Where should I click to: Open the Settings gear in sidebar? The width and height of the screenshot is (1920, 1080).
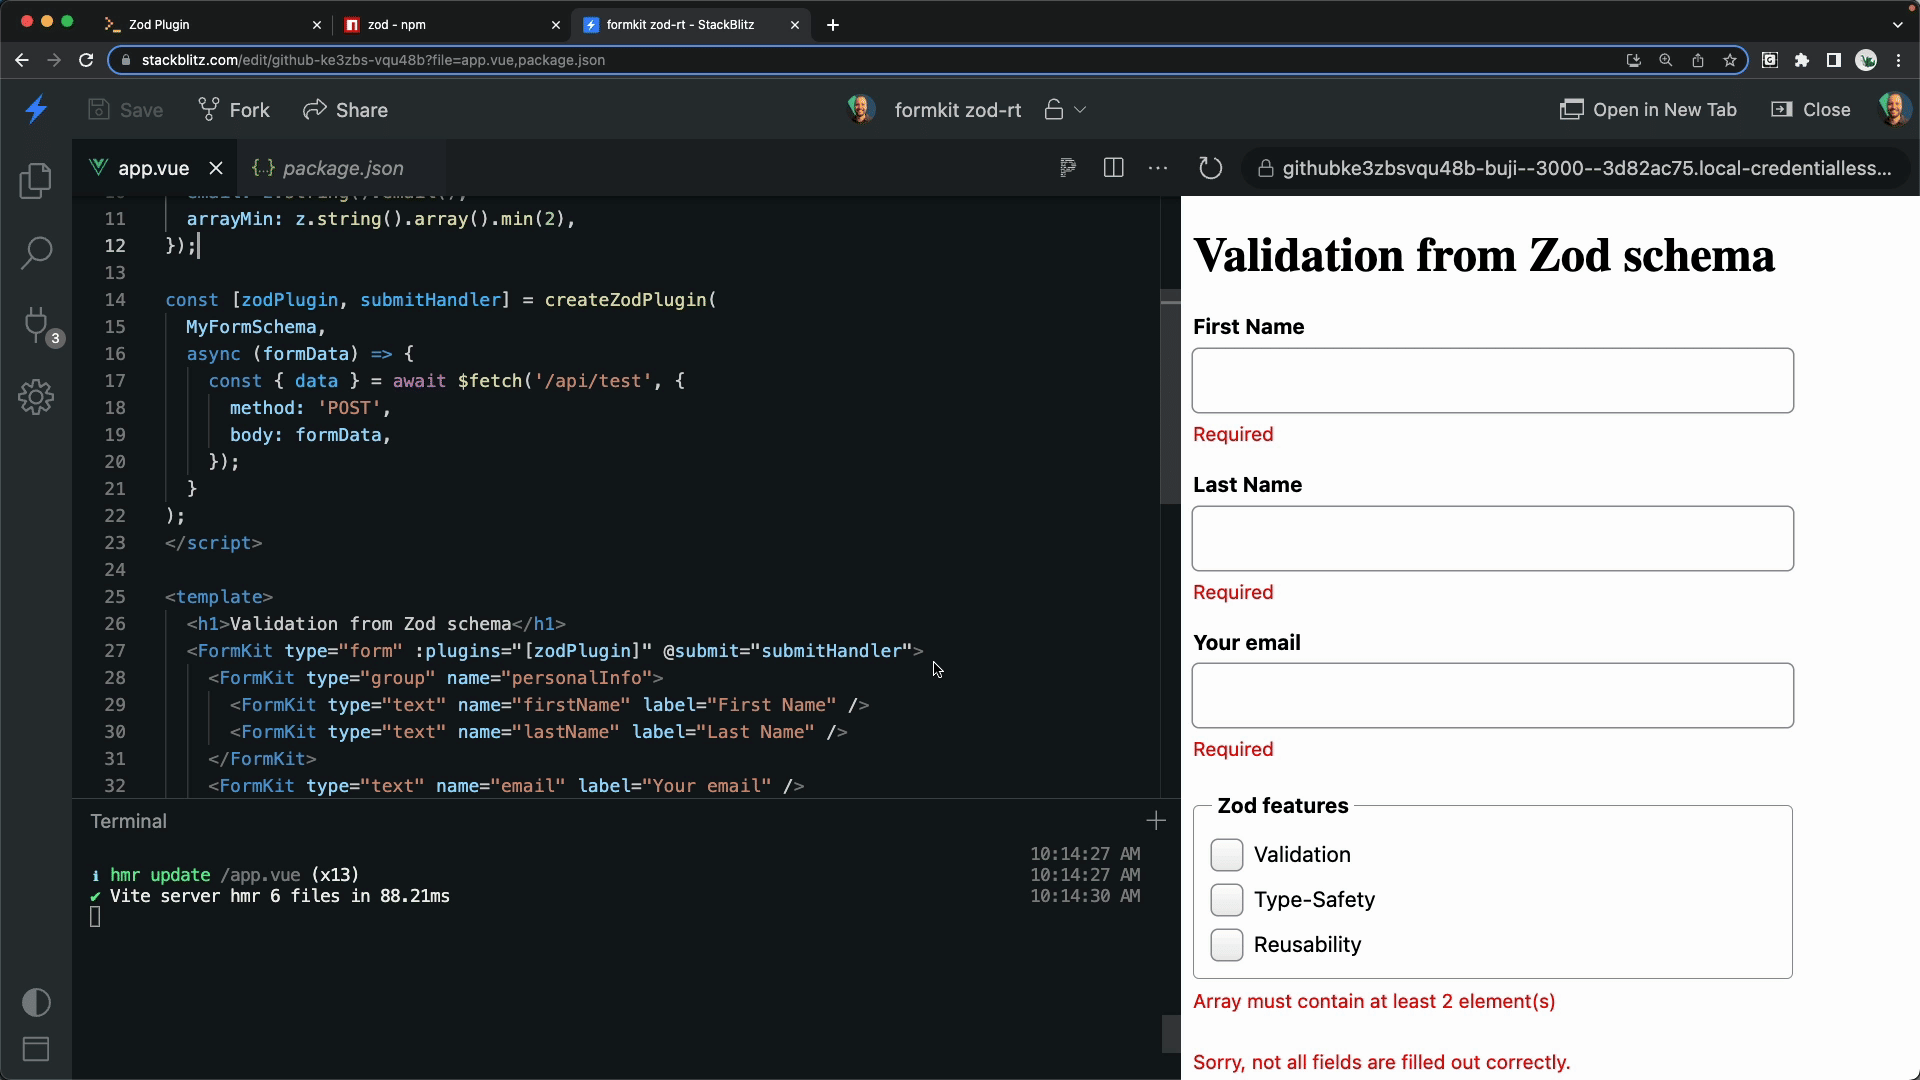click(36, 397)
